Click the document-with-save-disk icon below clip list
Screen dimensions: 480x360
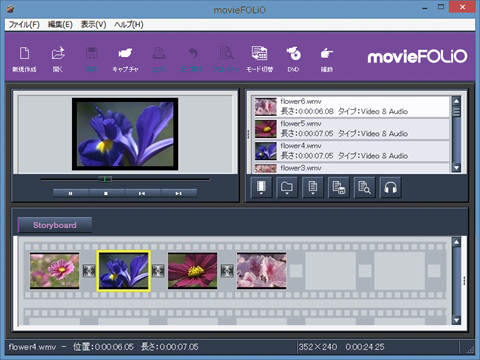[339, 187]
